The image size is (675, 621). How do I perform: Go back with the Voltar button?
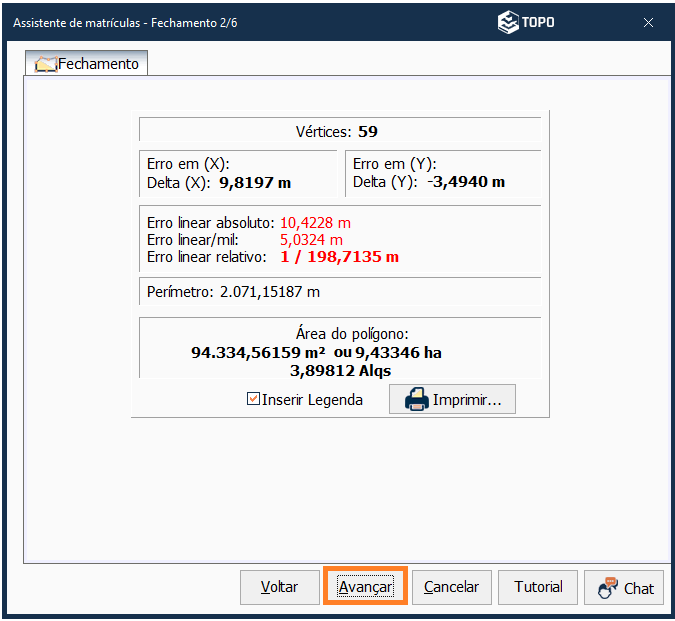point(279,587)
